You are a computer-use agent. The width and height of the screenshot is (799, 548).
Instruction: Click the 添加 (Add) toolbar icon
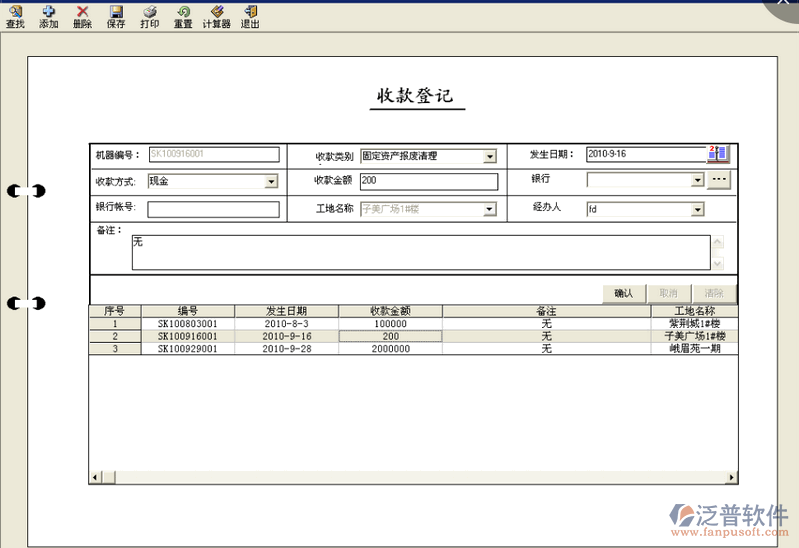(48, 16)
